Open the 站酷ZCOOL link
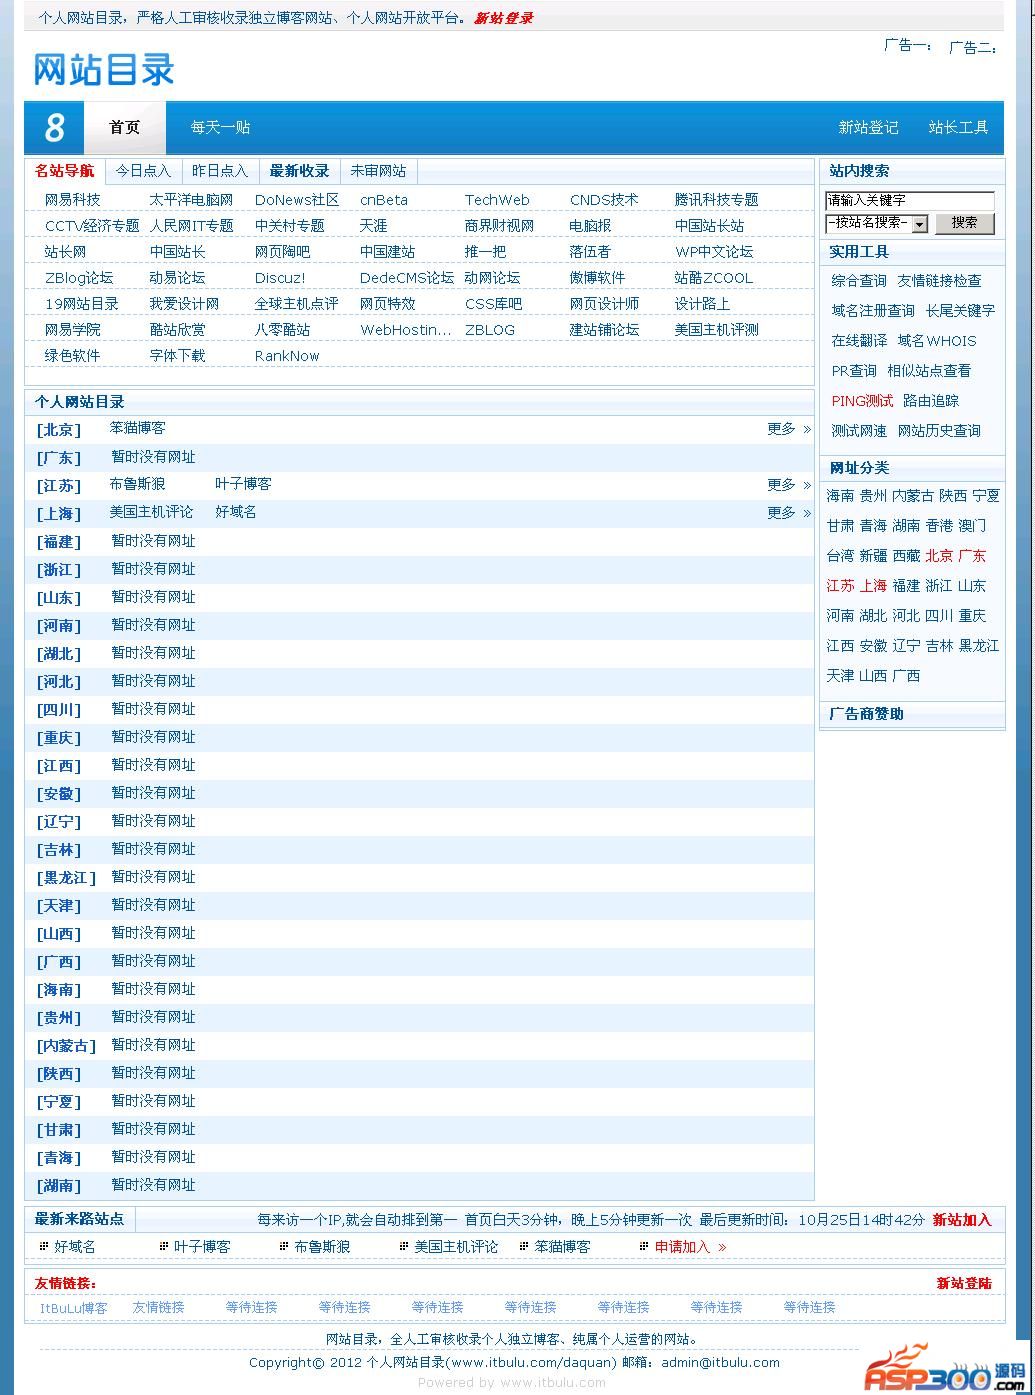This screenshot has width=1035, height=1395. pyautogui.click(x=714, y=278)
